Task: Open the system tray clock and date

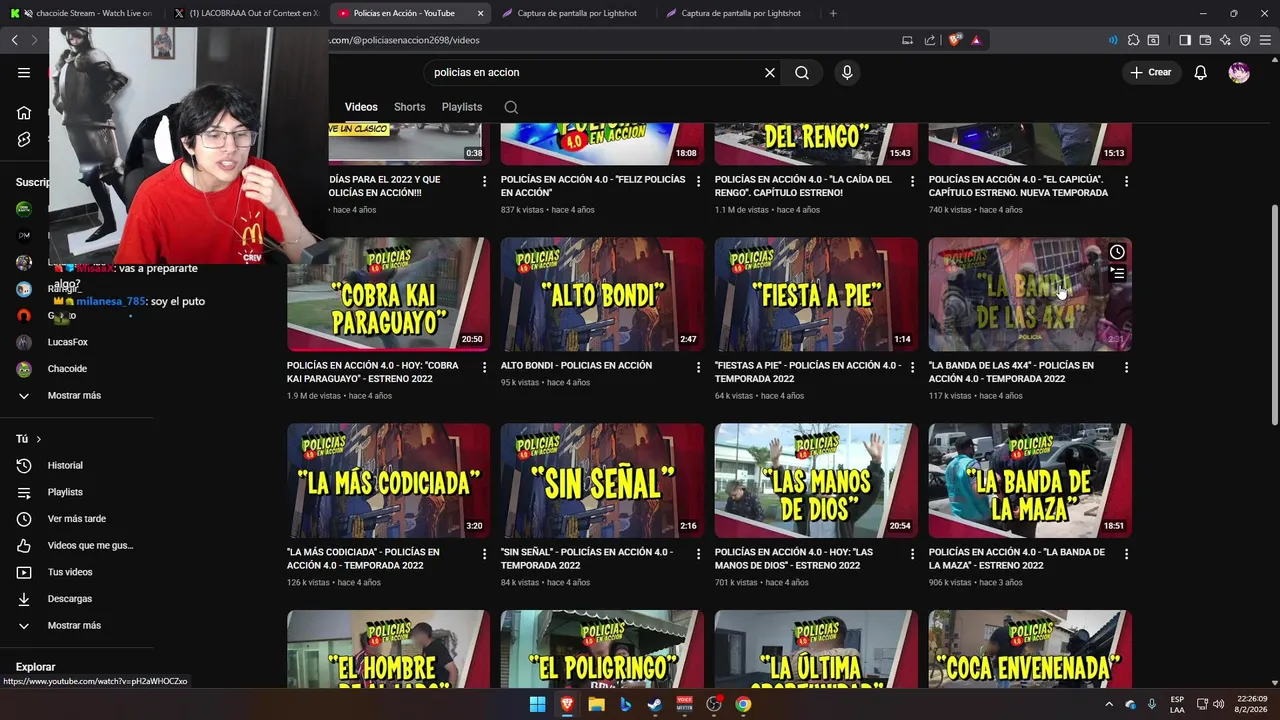Action: 1252,704
